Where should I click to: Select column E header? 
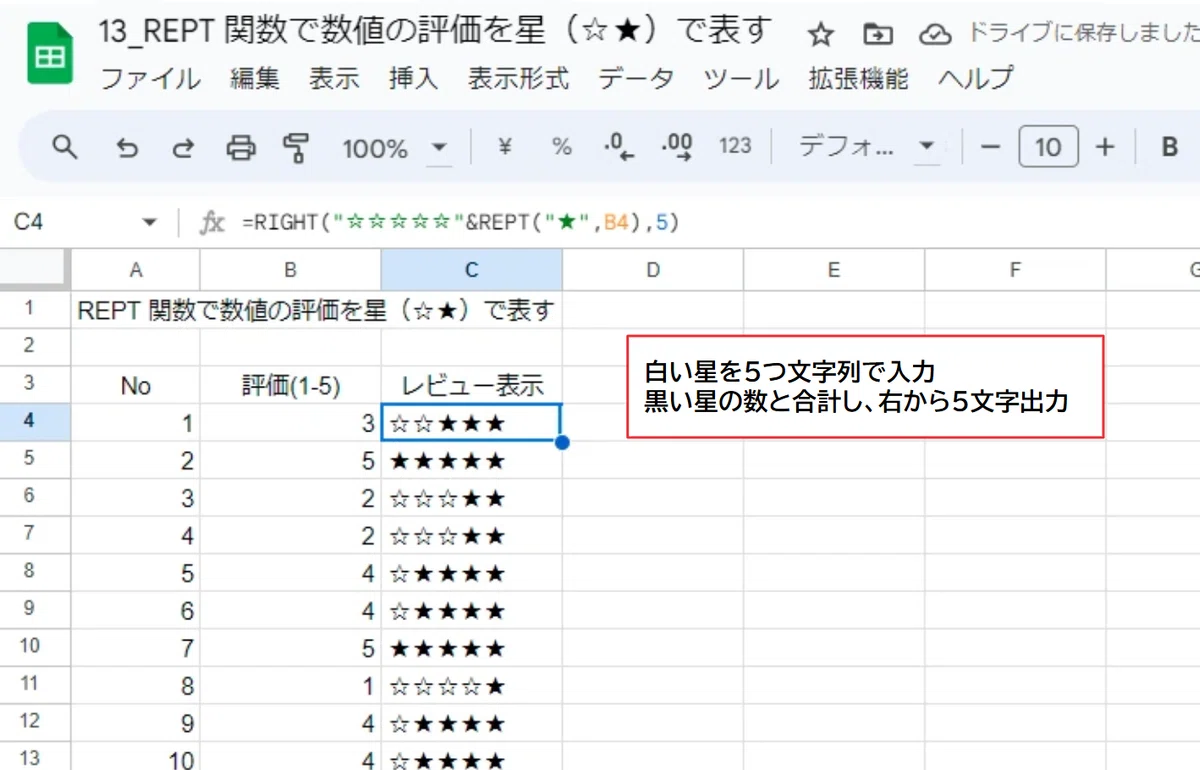point(834,270)
